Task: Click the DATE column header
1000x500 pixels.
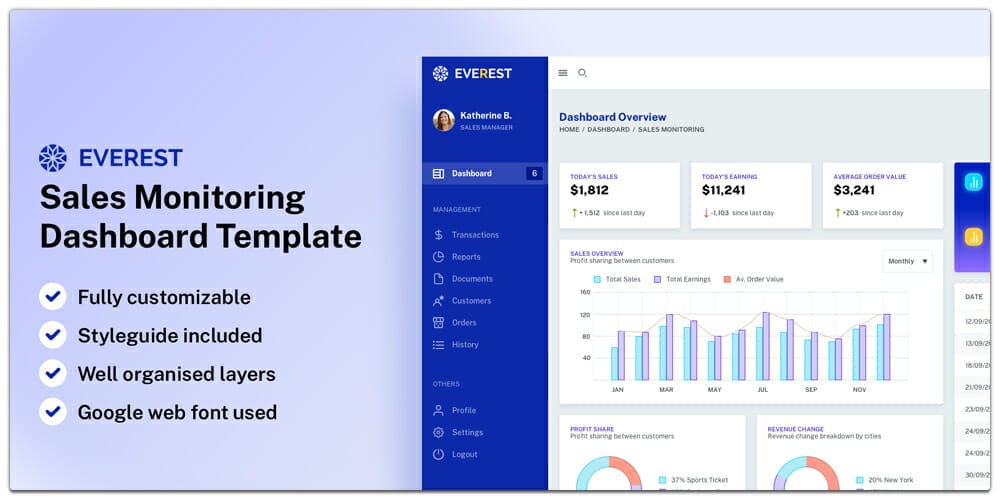Action: pos(974,297)
